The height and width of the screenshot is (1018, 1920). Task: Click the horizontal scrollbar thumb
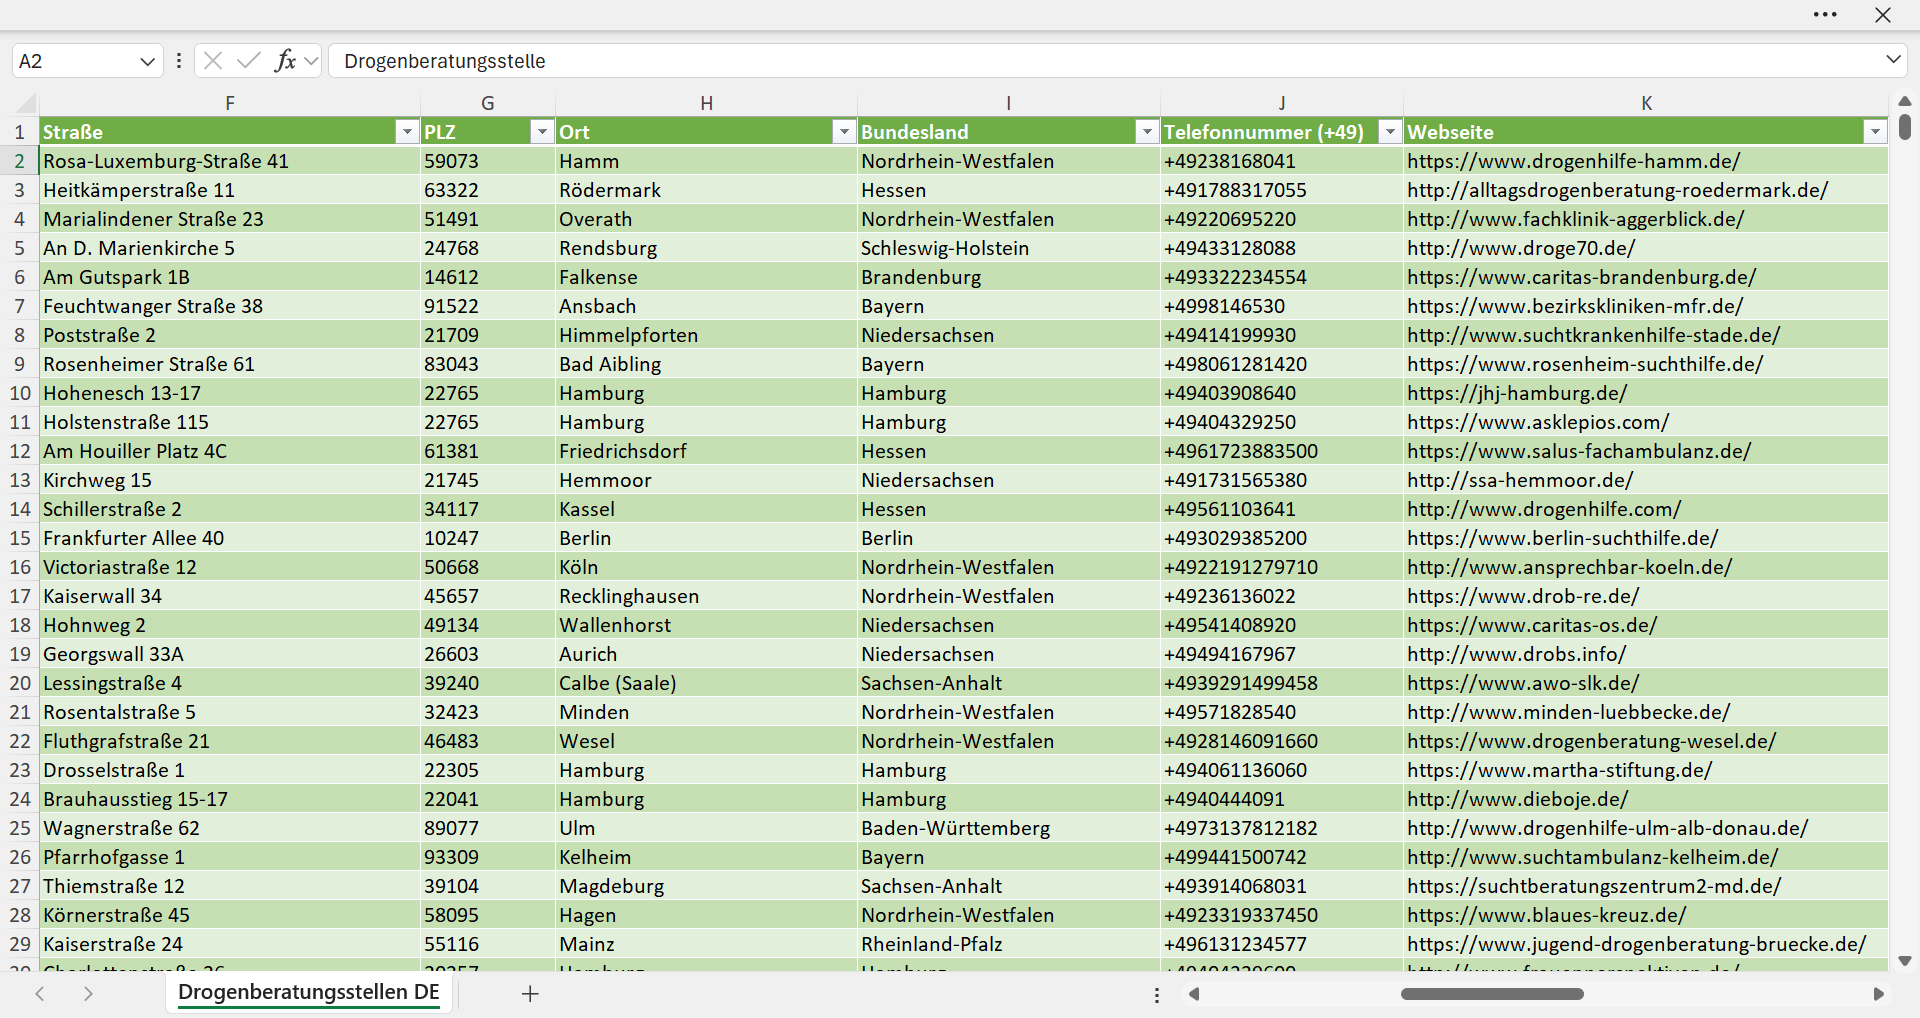1492,994
